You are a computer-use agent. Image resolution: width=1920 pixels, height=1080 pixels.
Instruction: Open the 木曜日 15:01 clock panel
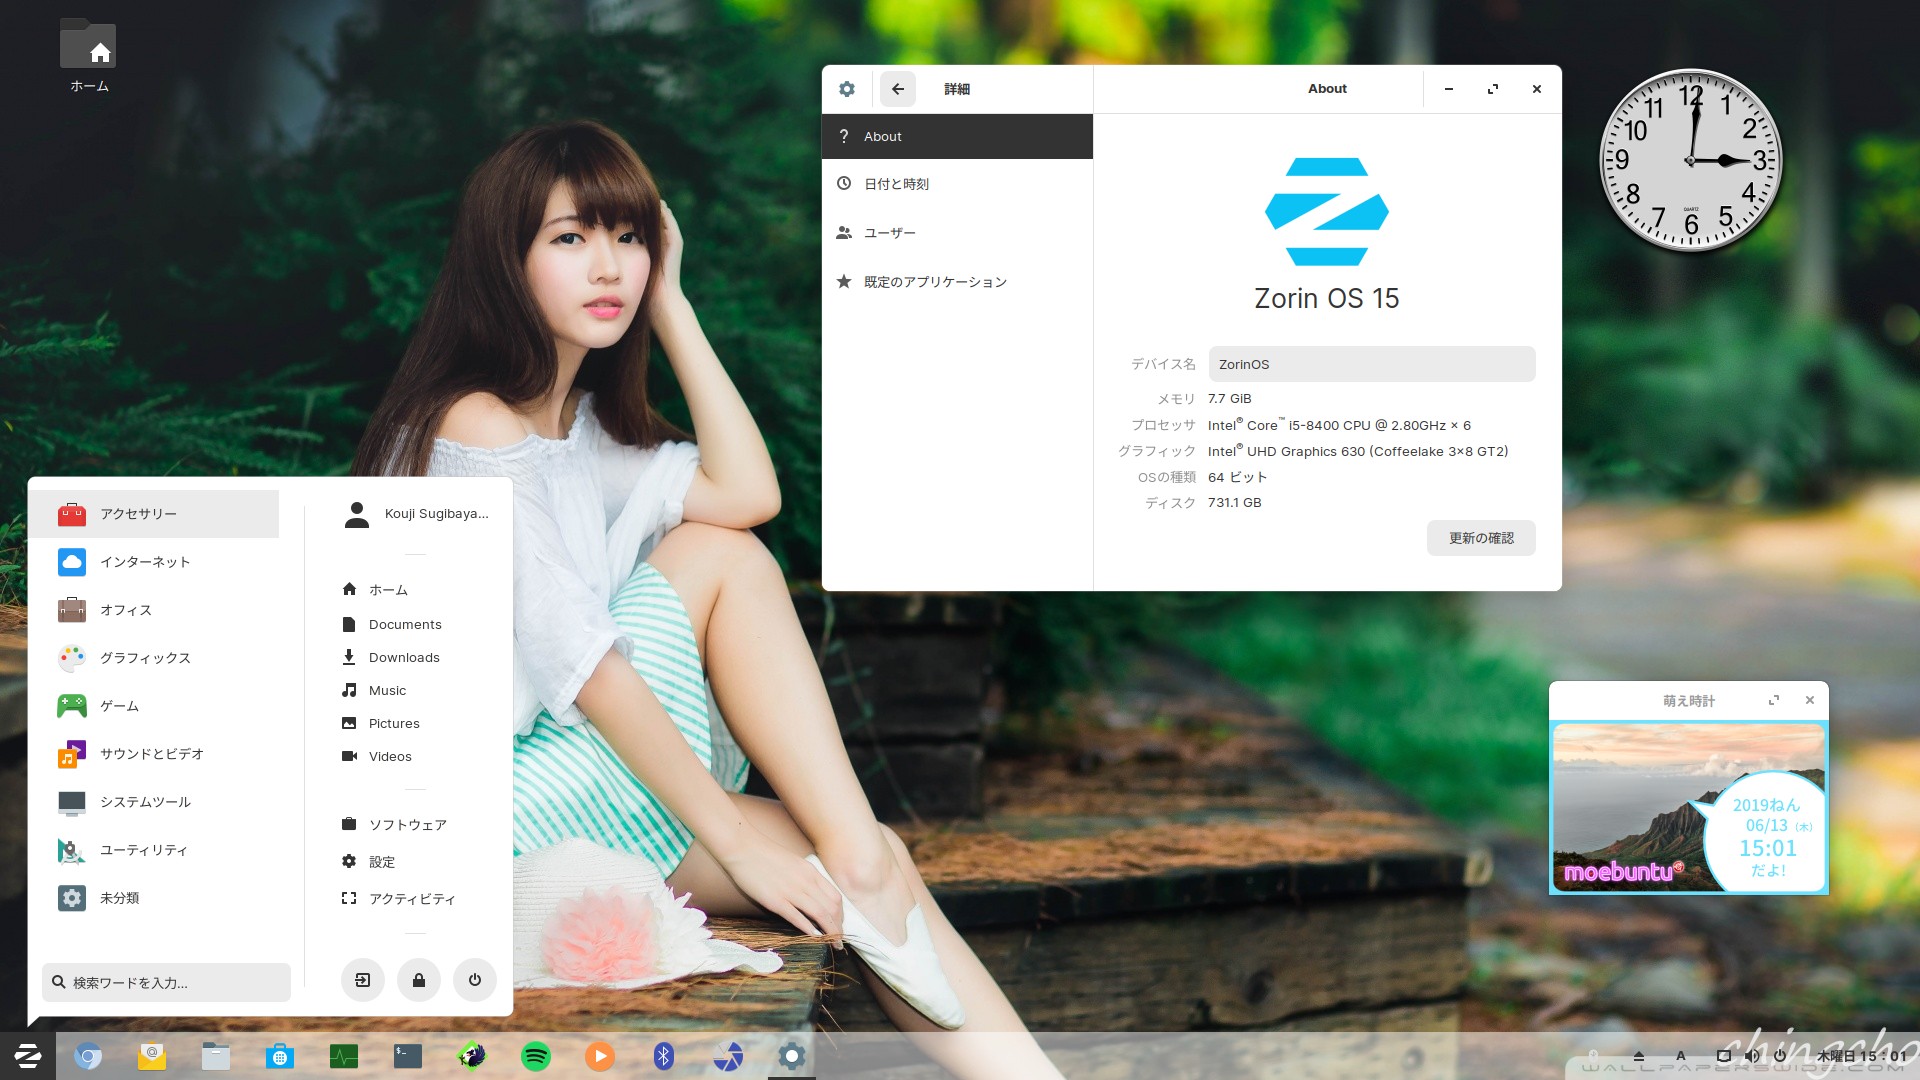[1861, 1056]
